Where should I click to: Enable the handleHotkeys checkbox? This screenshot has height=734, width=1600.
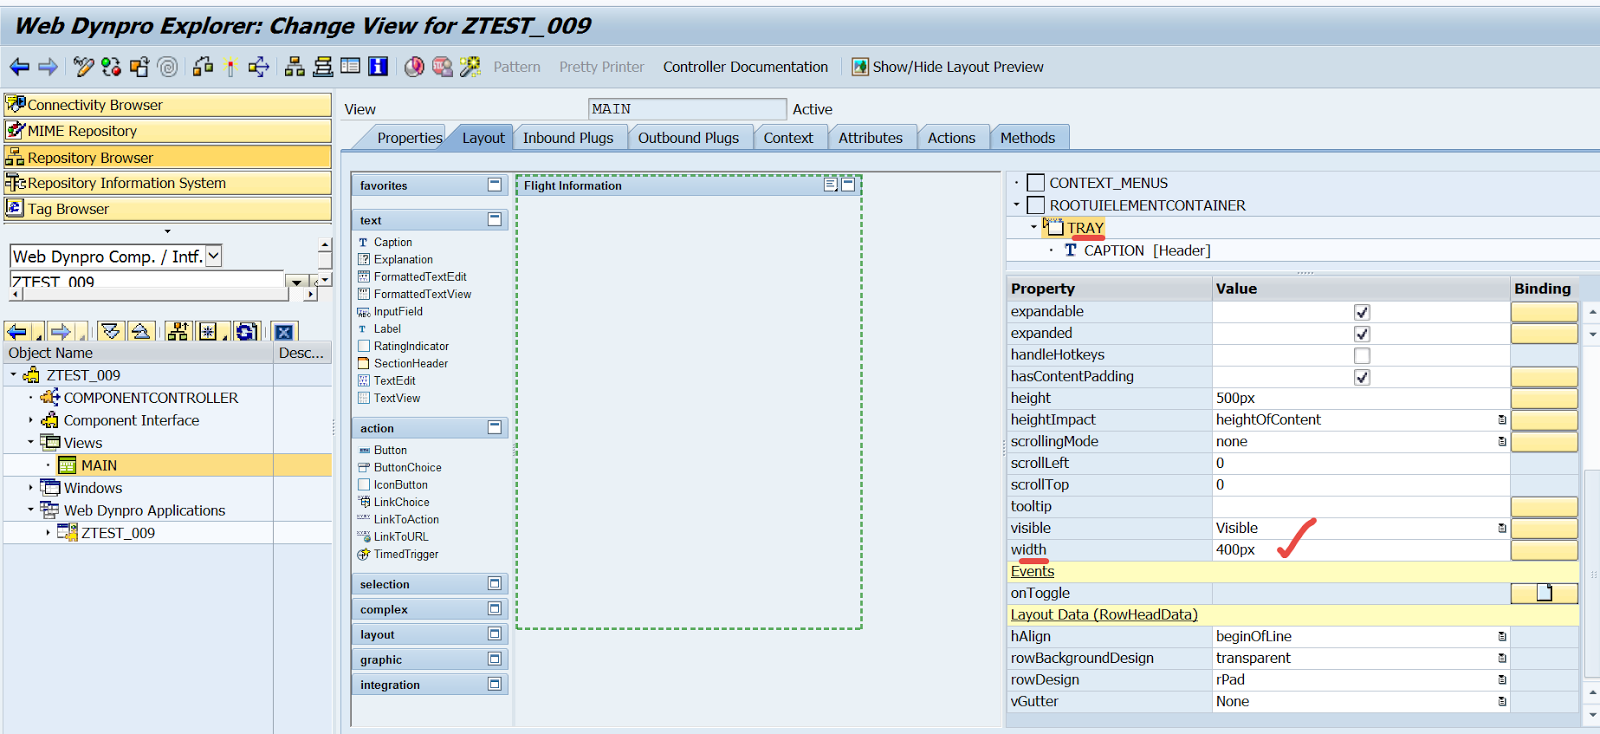(1361, 356)
